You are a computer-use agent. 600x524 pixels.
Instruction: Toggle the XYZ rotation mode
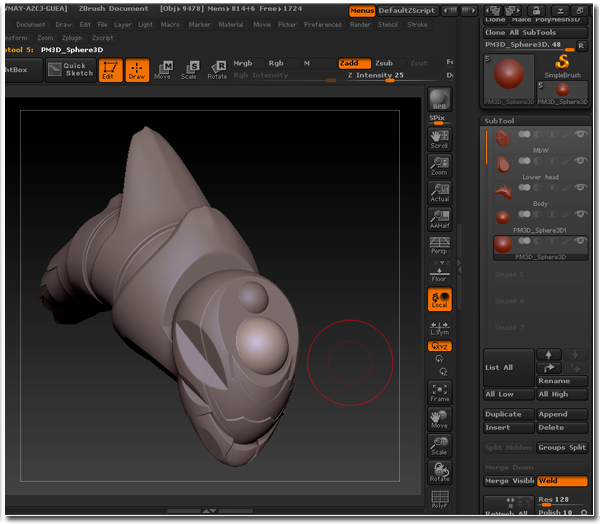tap(439, 346)
